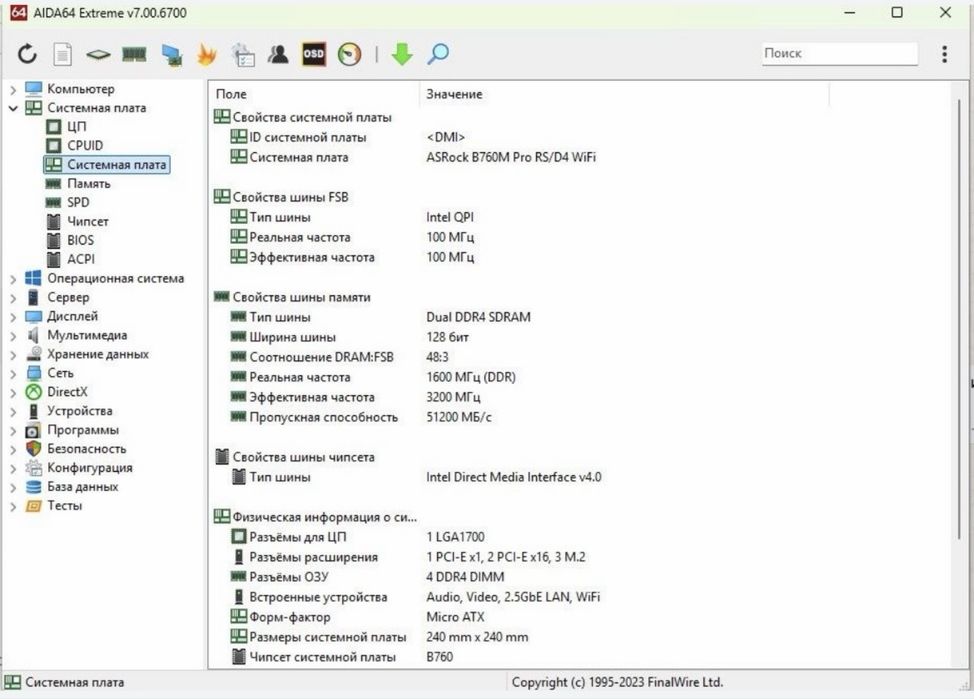974x699 pixels.
Task: Click the shield icon beside Безопасность
Action: point(33,449)
